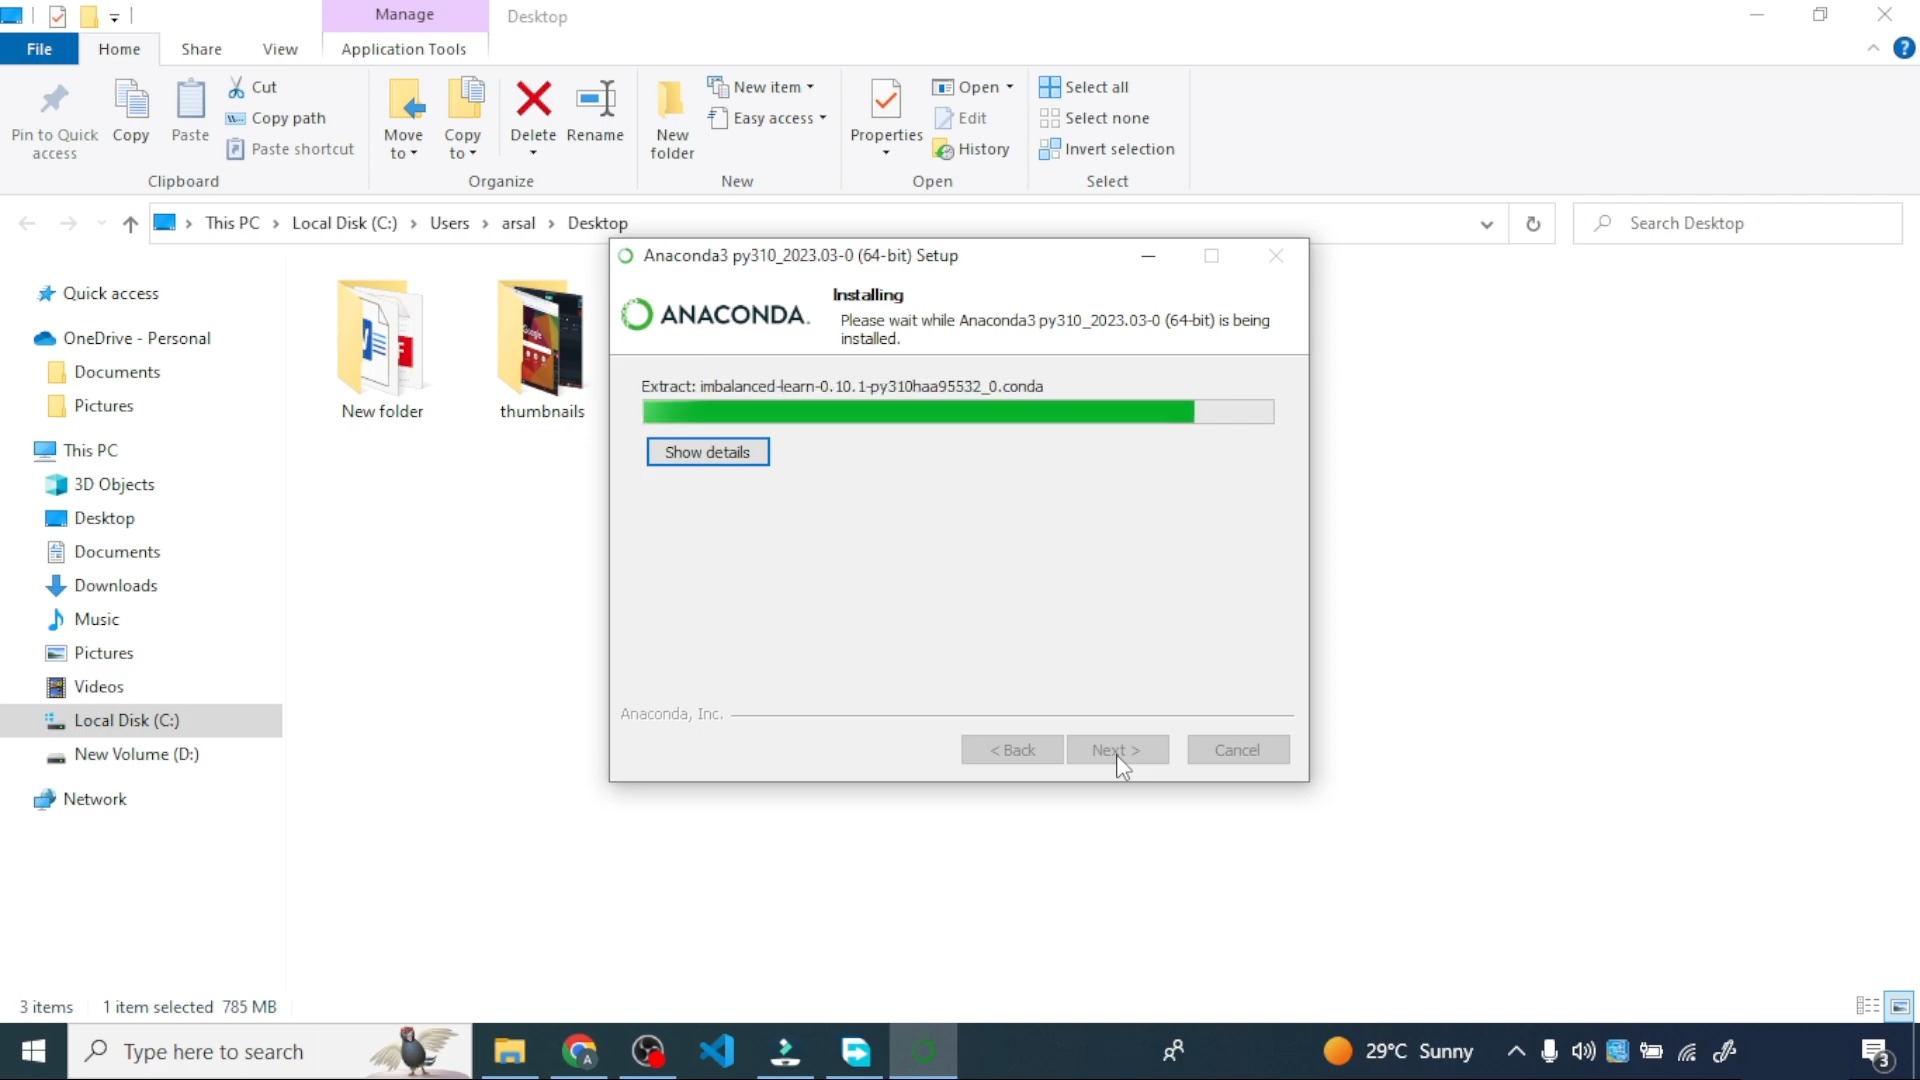Click the Anaconda installation progress bar
Screen dimensions: 1920x1080
957,412
